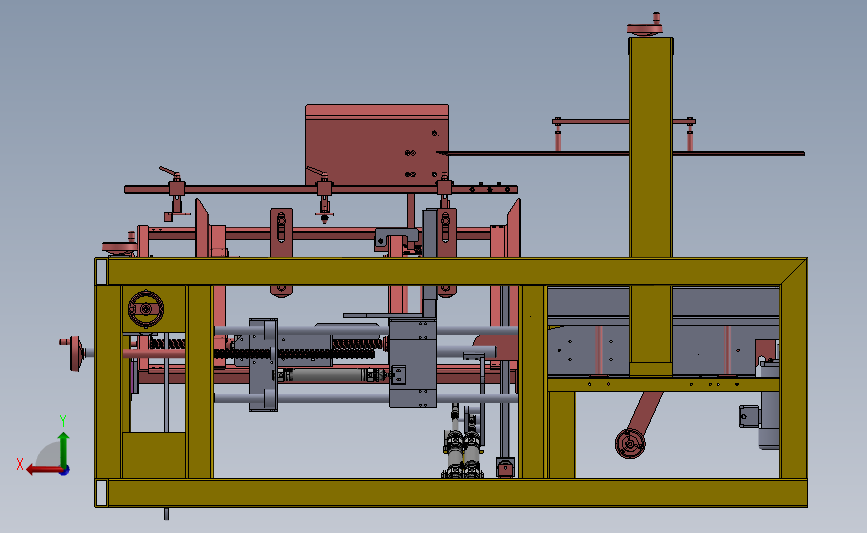Select the long thin black horizontal rod
867x533 pixels.
622,153
